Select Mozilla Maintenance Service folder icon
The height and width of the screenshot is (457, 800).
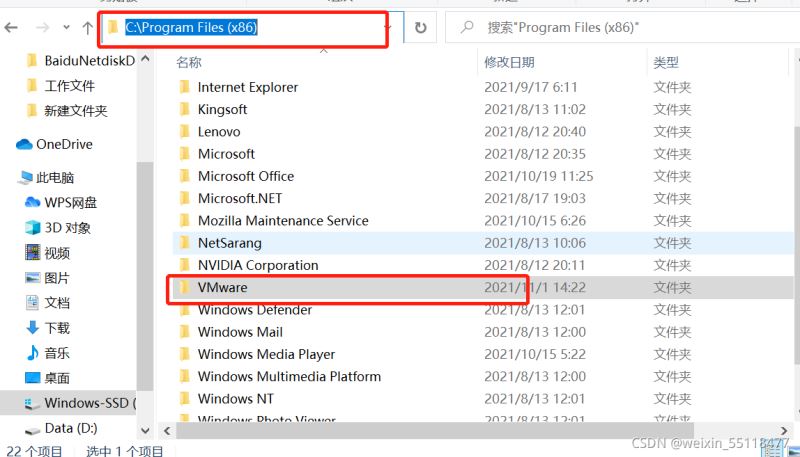click(185, 221)
